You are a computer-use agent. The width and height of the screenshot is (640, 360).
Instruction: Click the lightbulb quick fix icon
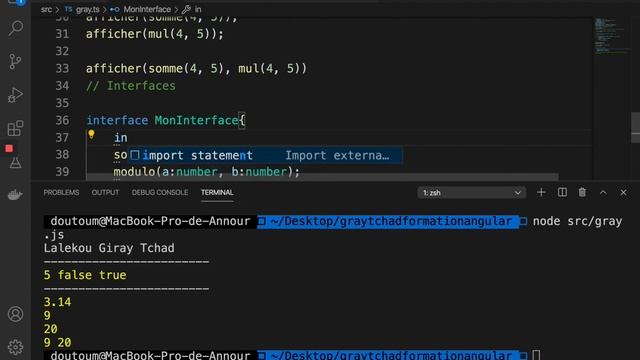point(91,134)
